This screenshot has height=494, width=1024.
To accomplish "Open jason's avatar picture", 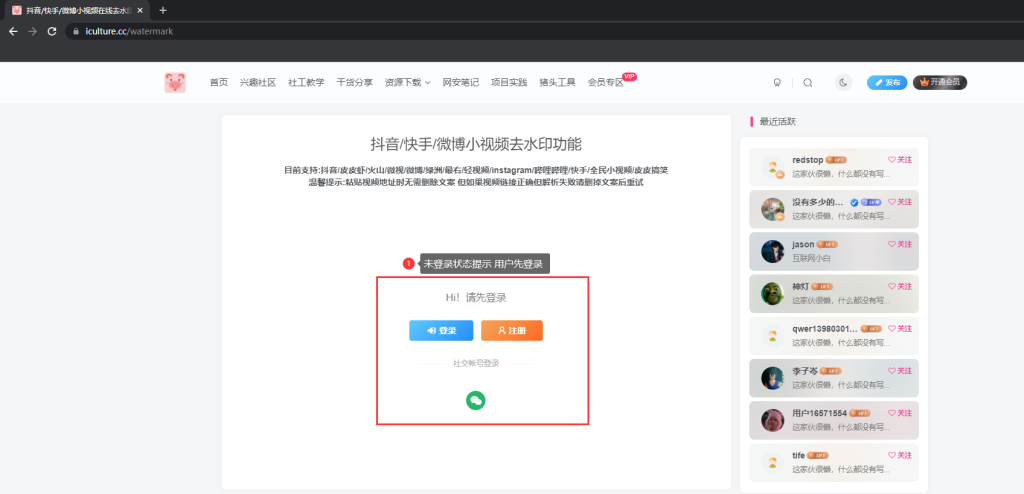I will pos(773,252).
